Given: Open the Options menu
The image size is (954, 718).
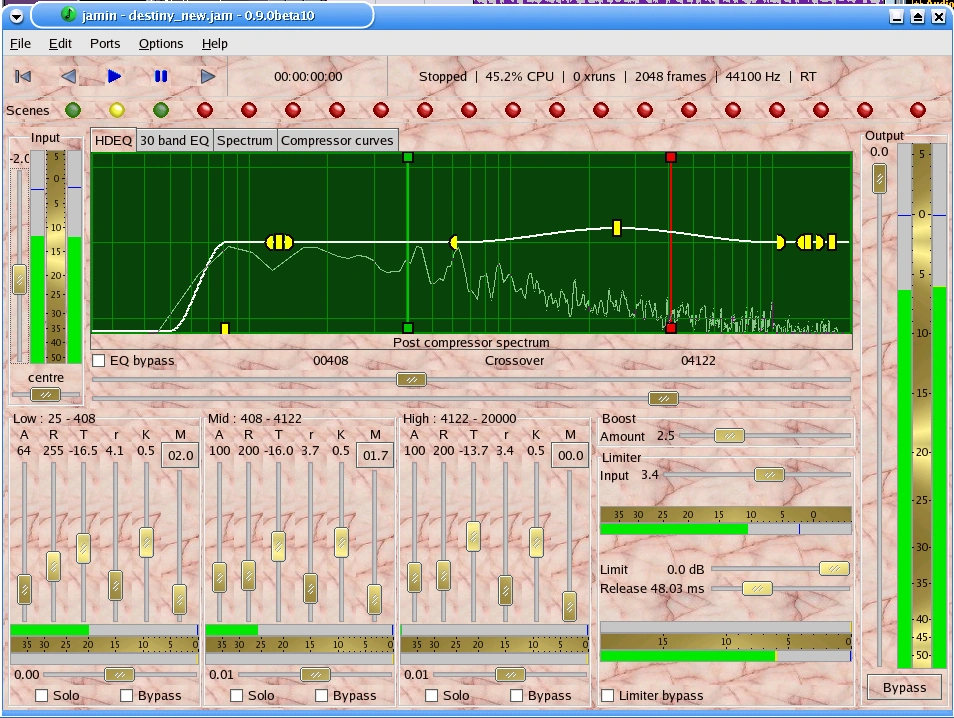Looking at the screenshot, I should point(161,44).
